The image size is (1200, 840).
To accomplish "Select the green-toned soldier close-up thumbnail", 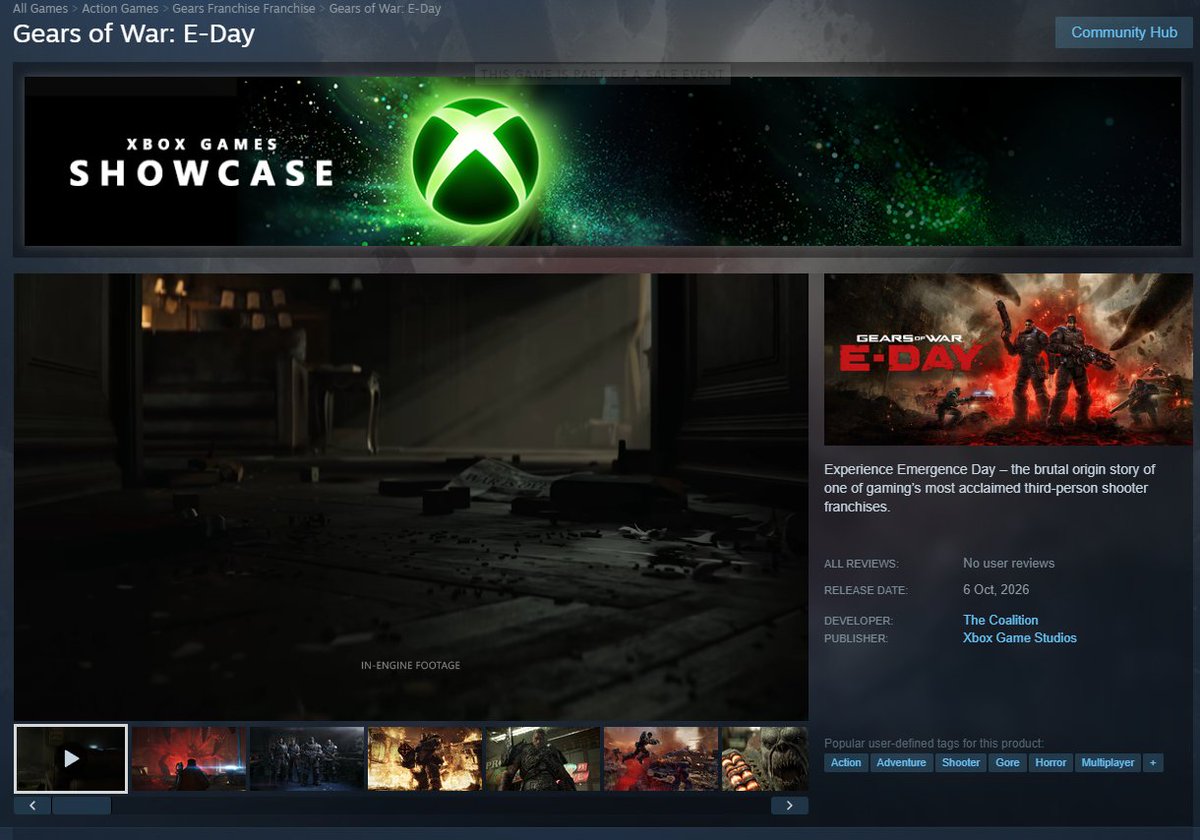I will point(543,759).
